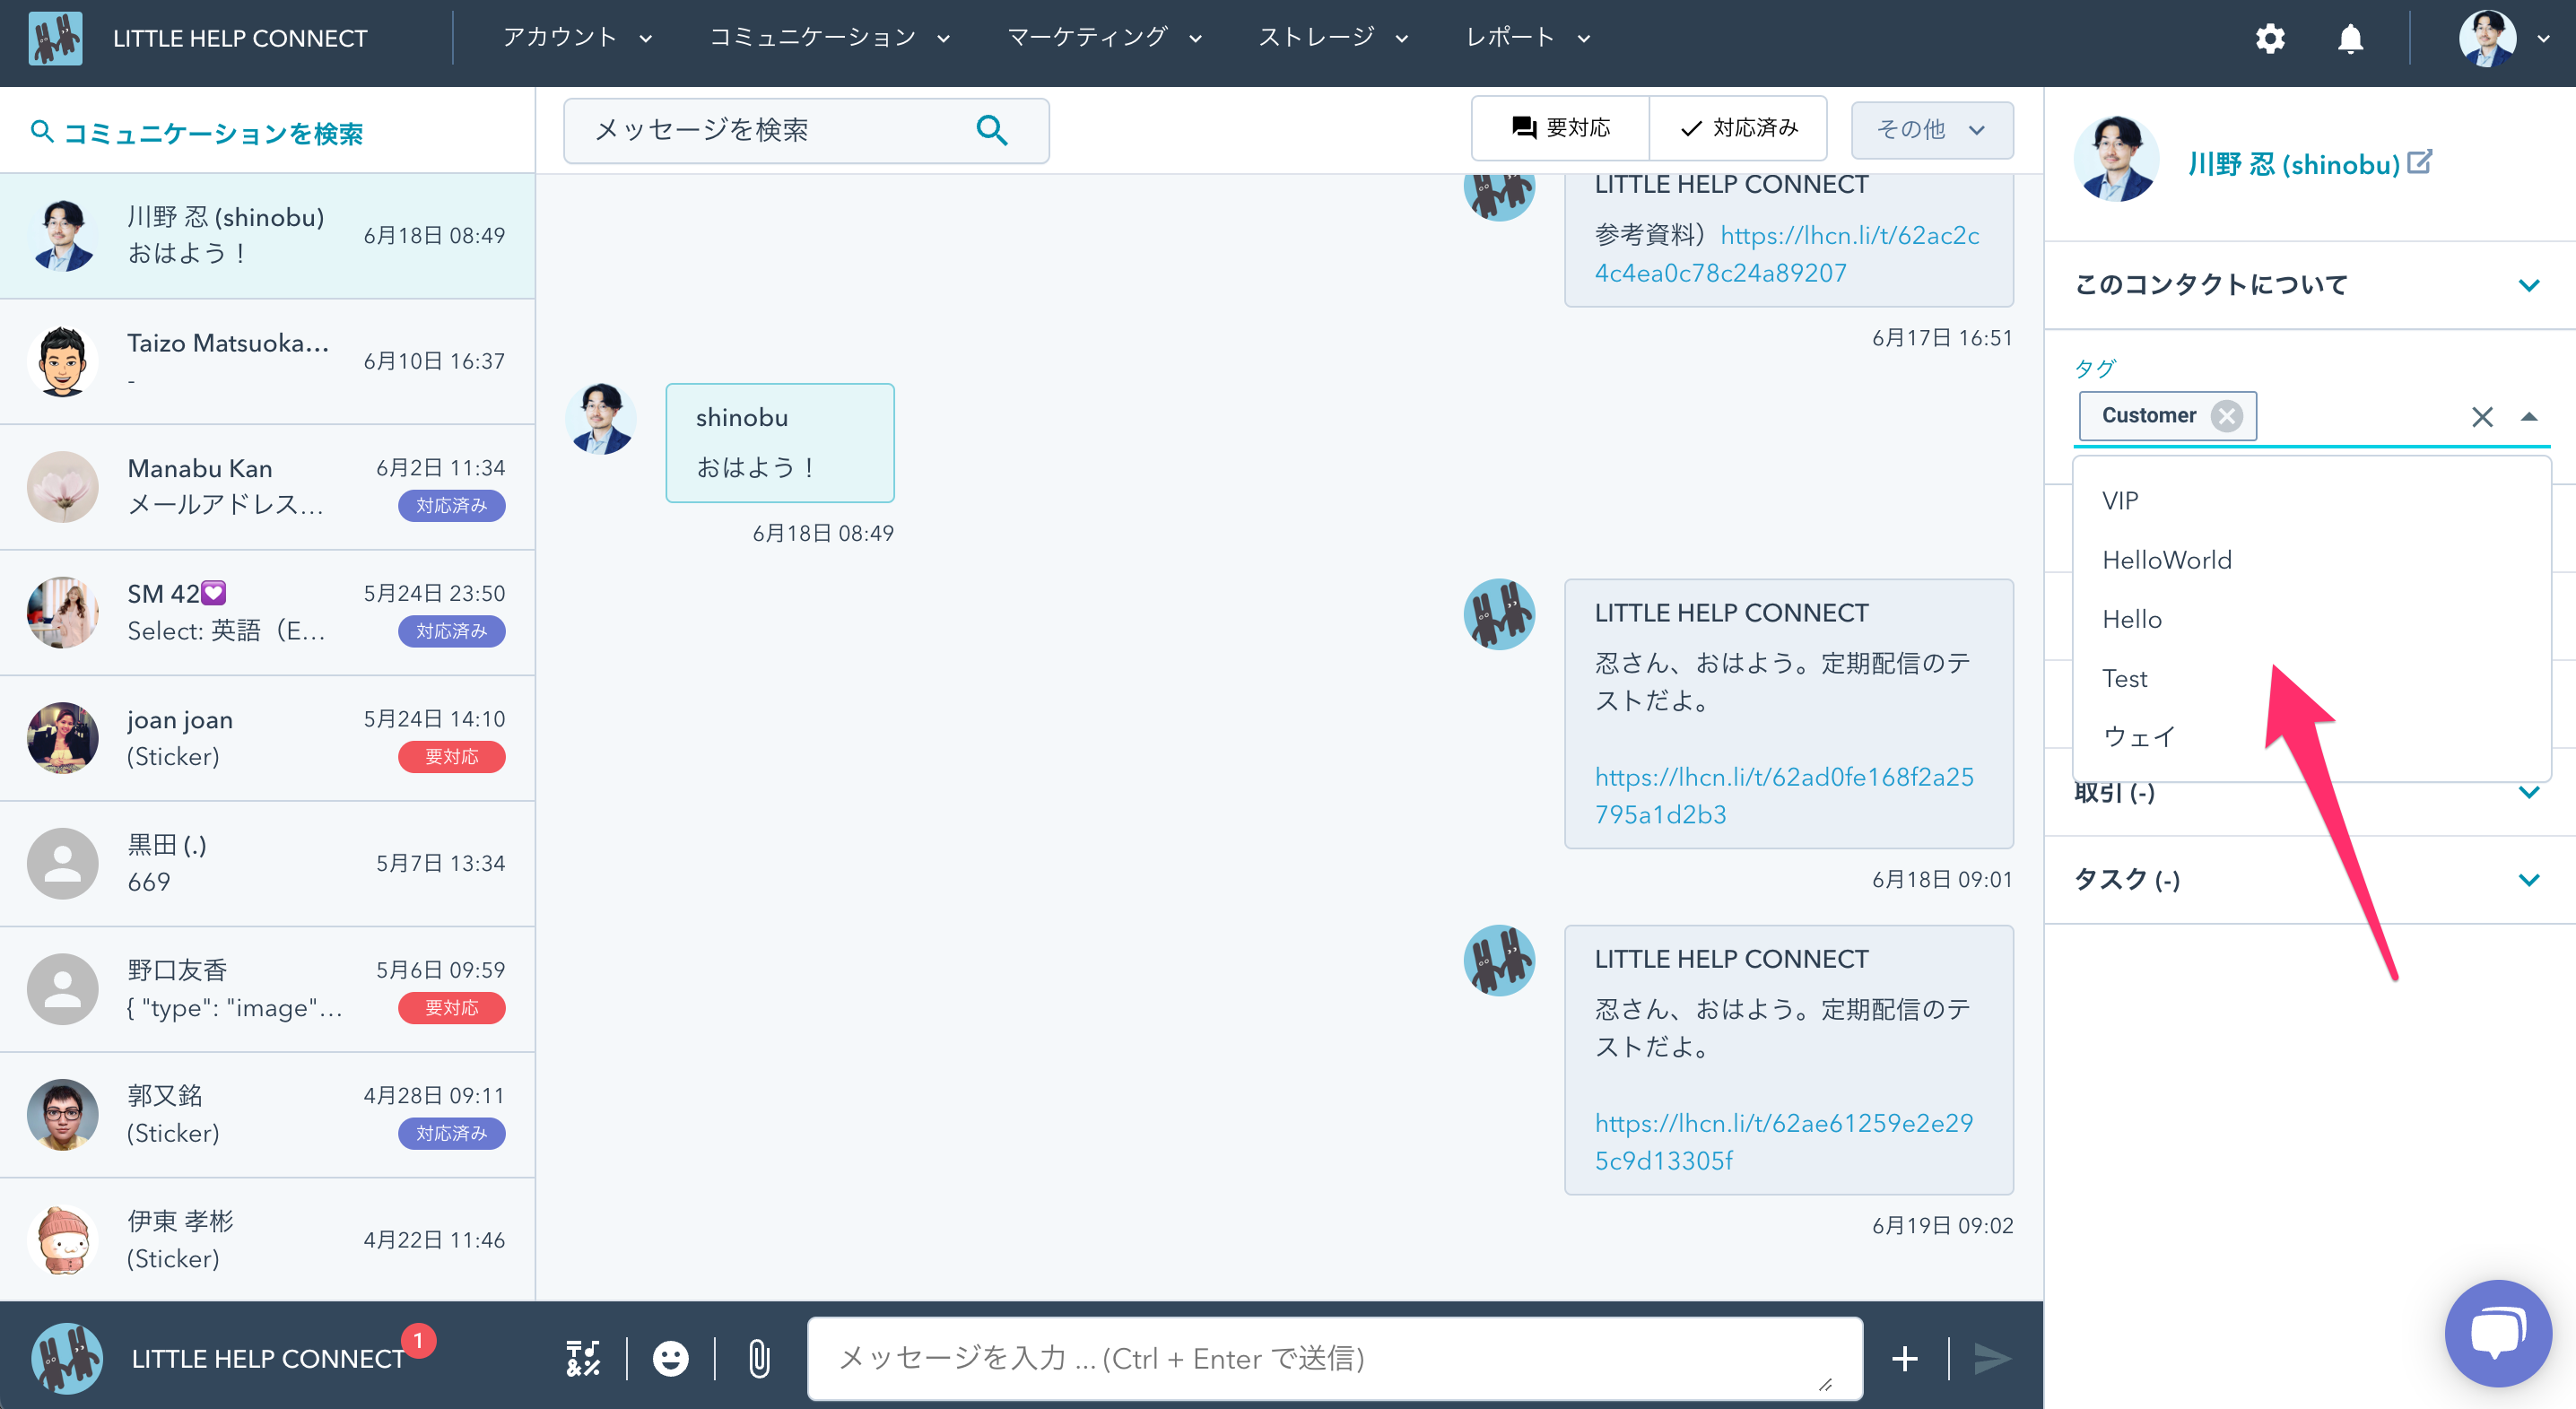Click the communication search magnifier icon
Viewport: 2576px width, 1409px height.
(42, 131)
